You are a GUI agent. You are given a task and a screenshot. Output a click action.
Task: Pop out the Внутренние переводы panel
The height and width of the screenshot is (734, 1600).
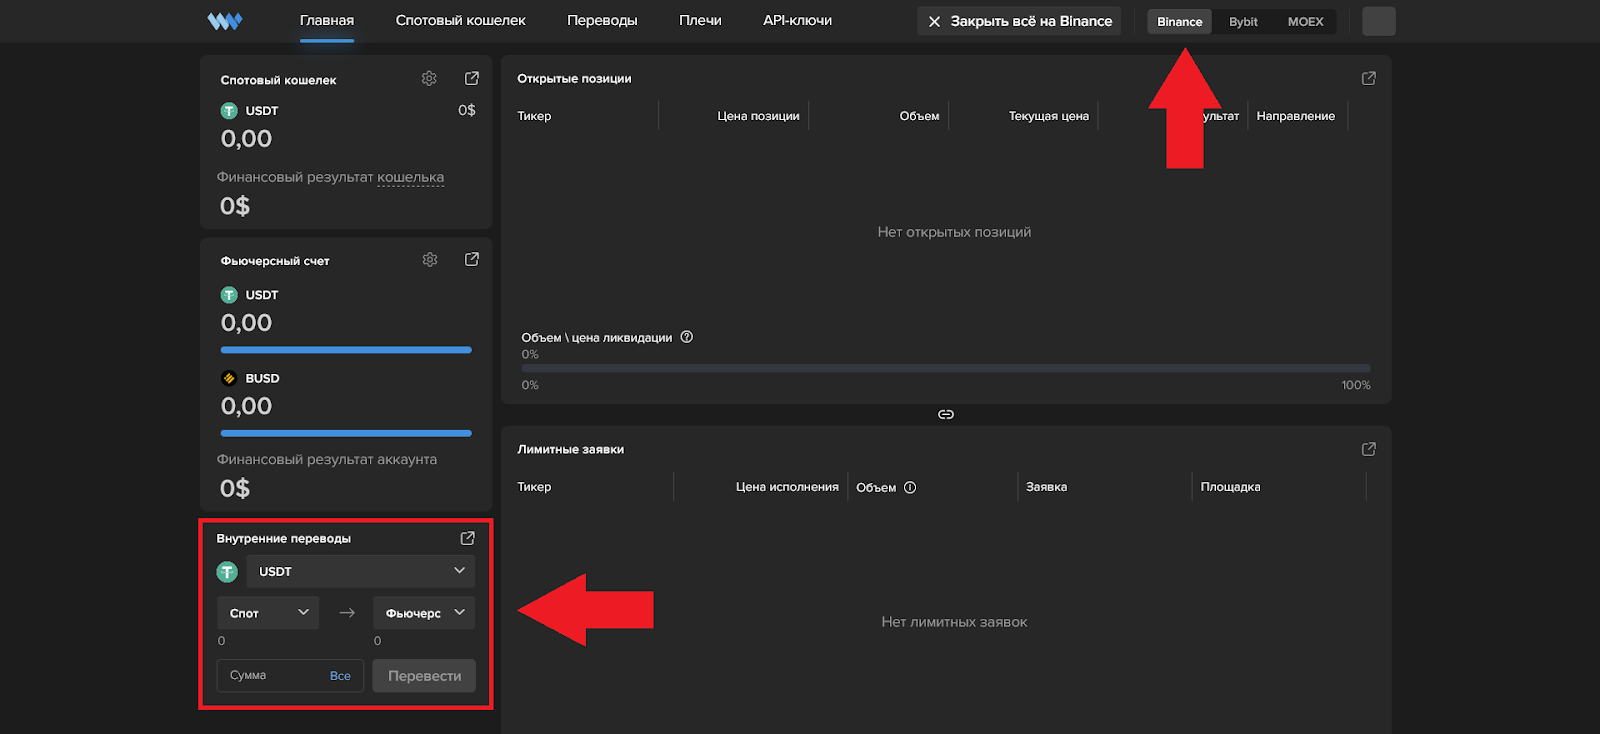tap(467, 538)
